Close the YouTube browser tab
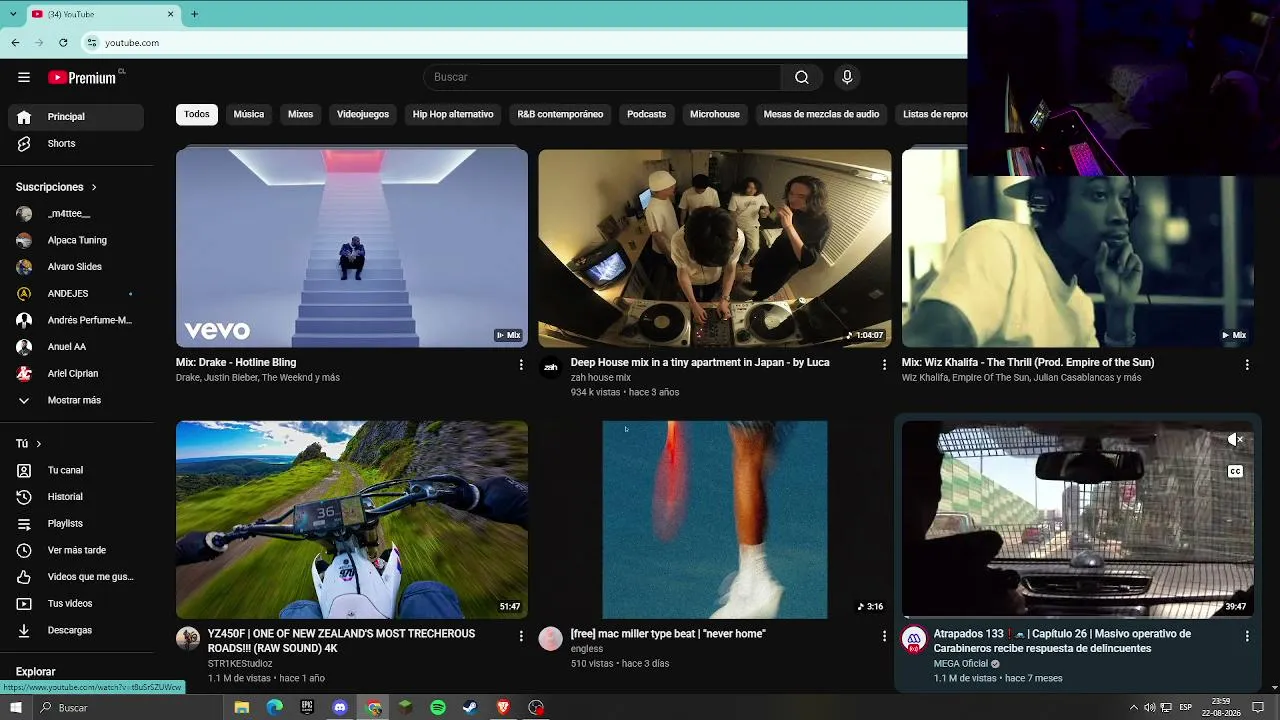 pyautogui.click(x=170, y=14)
